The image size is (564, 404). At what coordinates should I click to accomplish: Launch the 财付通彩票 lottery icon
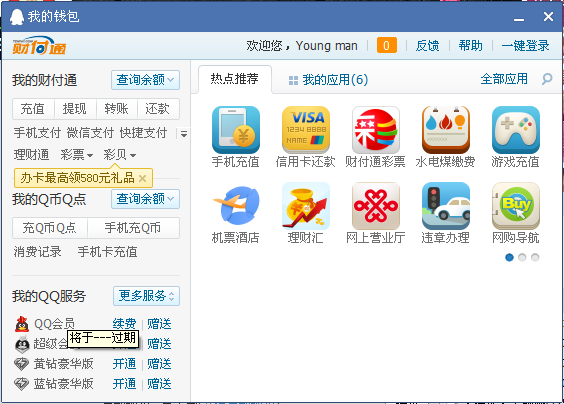coord(376,130)
